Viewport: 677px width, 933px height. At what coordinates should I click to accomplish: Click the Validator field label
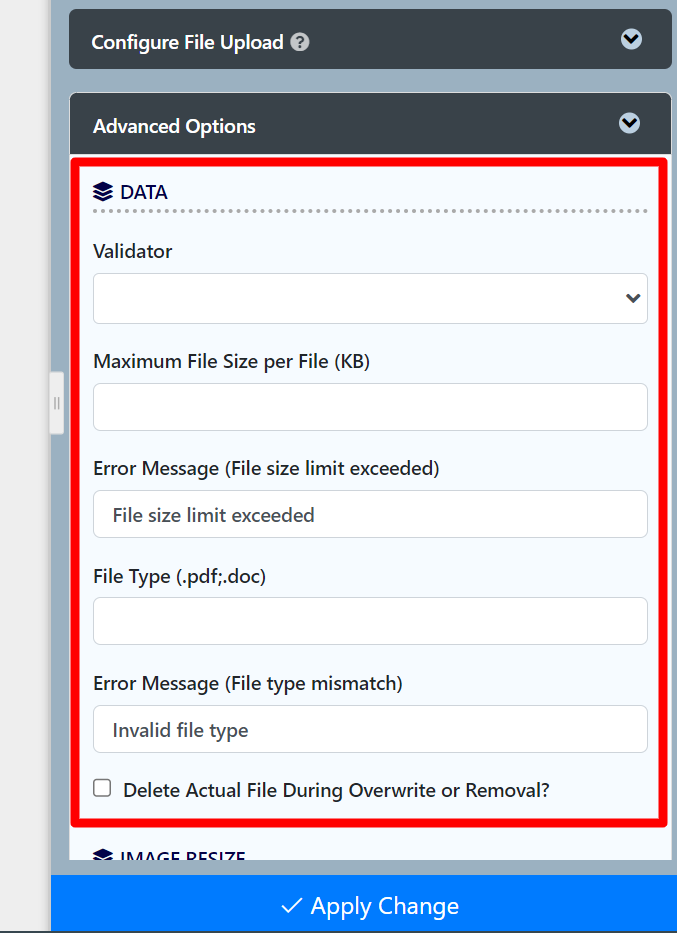pyautogui.click(x=132, y=252)
